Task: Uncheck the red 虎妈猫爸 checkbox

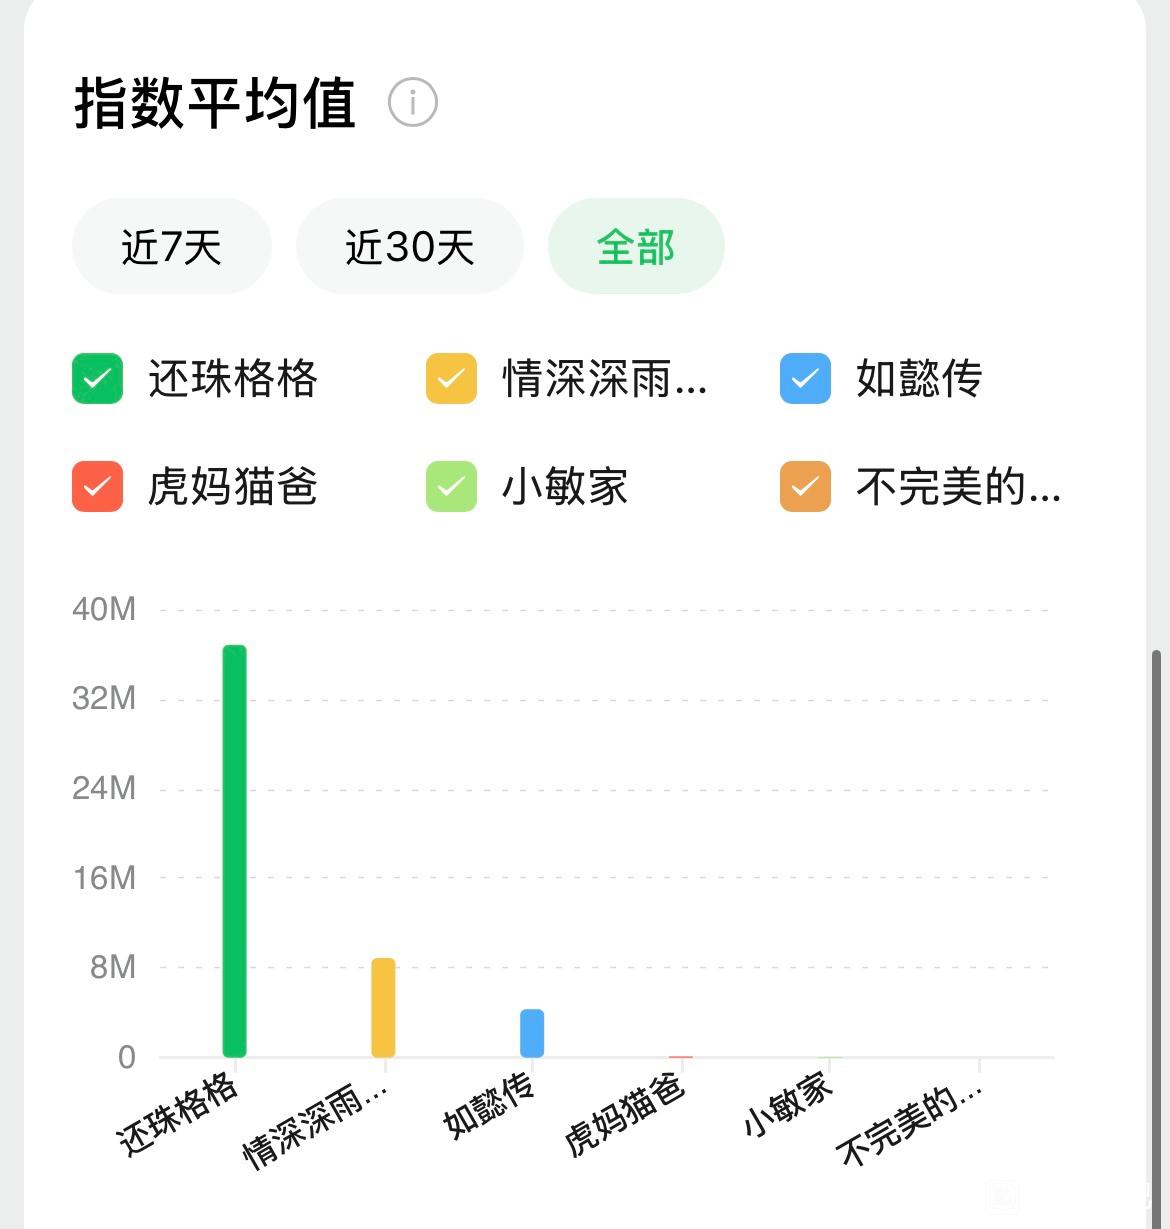Action: point(97,487)
